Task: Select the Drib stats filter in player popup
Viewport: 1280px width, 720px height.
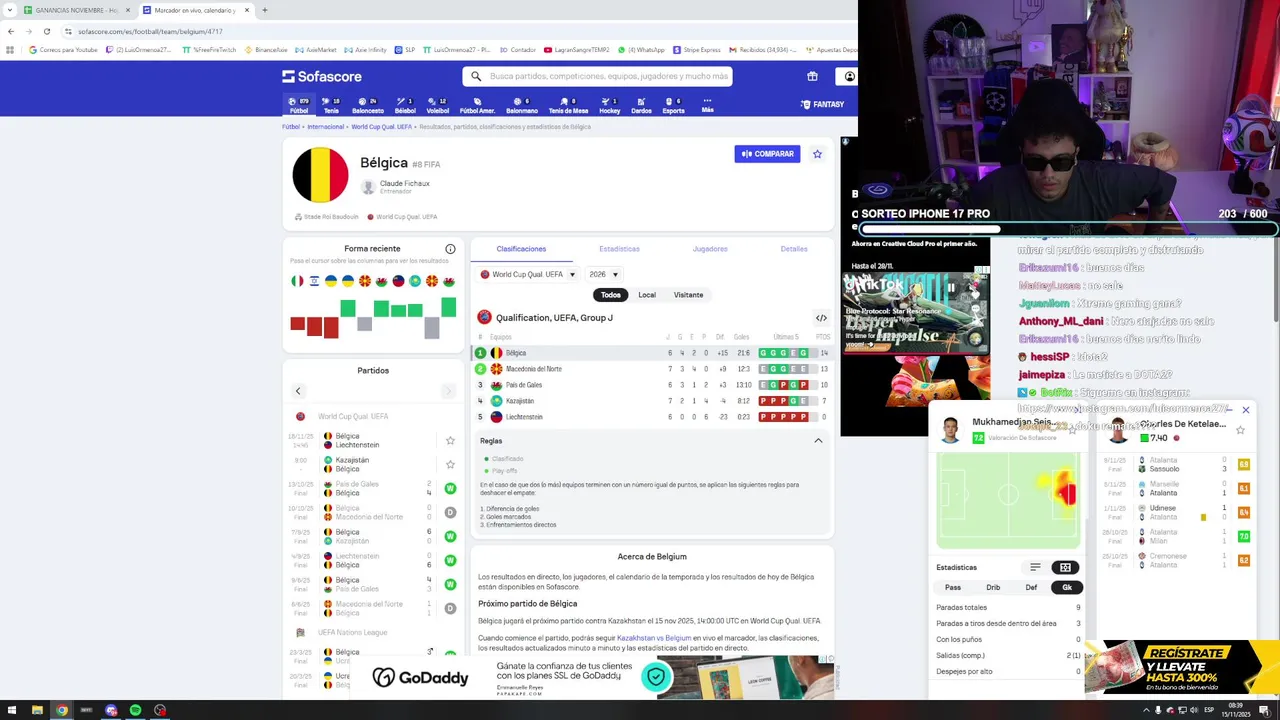Action: [x=993, y=587]
